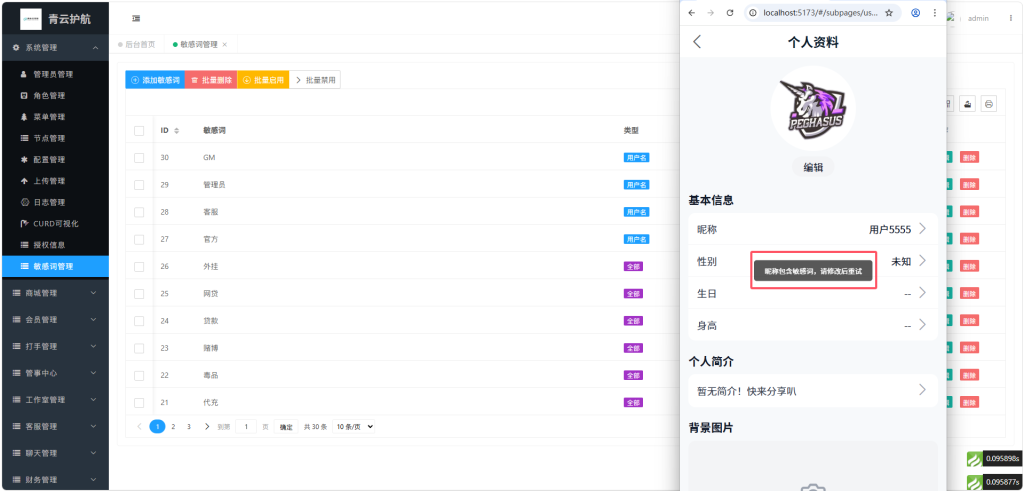
Task: Click the browser address bar URL
Action: [x=820, y=13]
